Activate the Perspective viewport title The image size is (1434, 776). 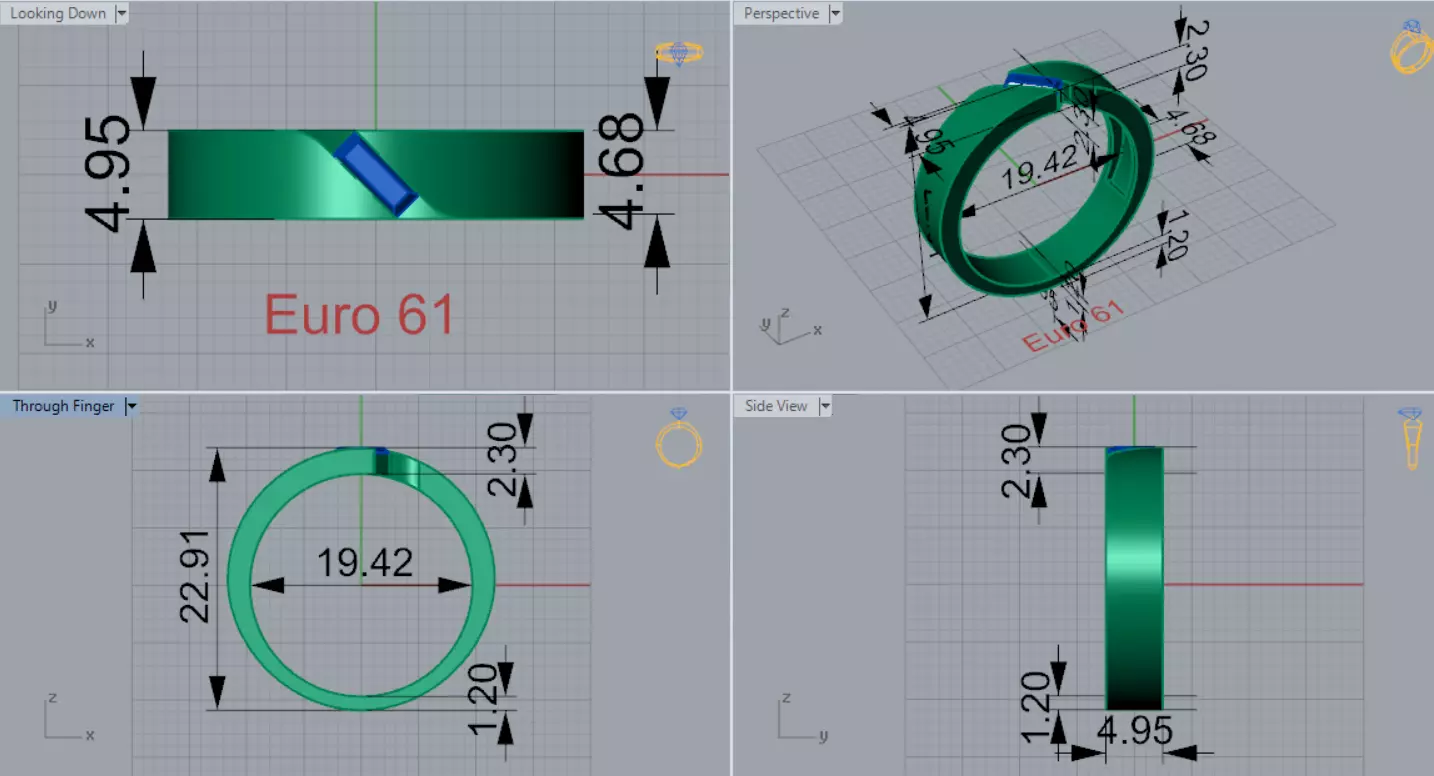pos(781,13)
